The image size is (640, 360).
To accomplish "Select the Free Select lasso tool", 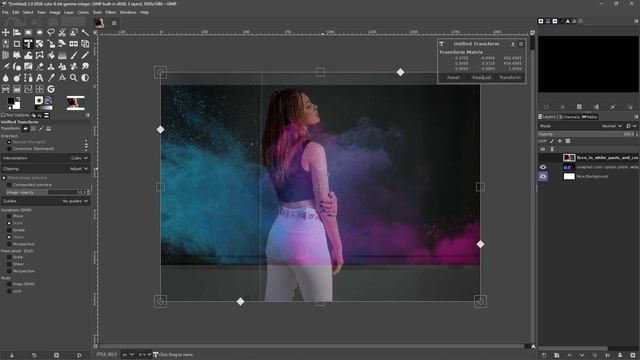I will 51,32.
